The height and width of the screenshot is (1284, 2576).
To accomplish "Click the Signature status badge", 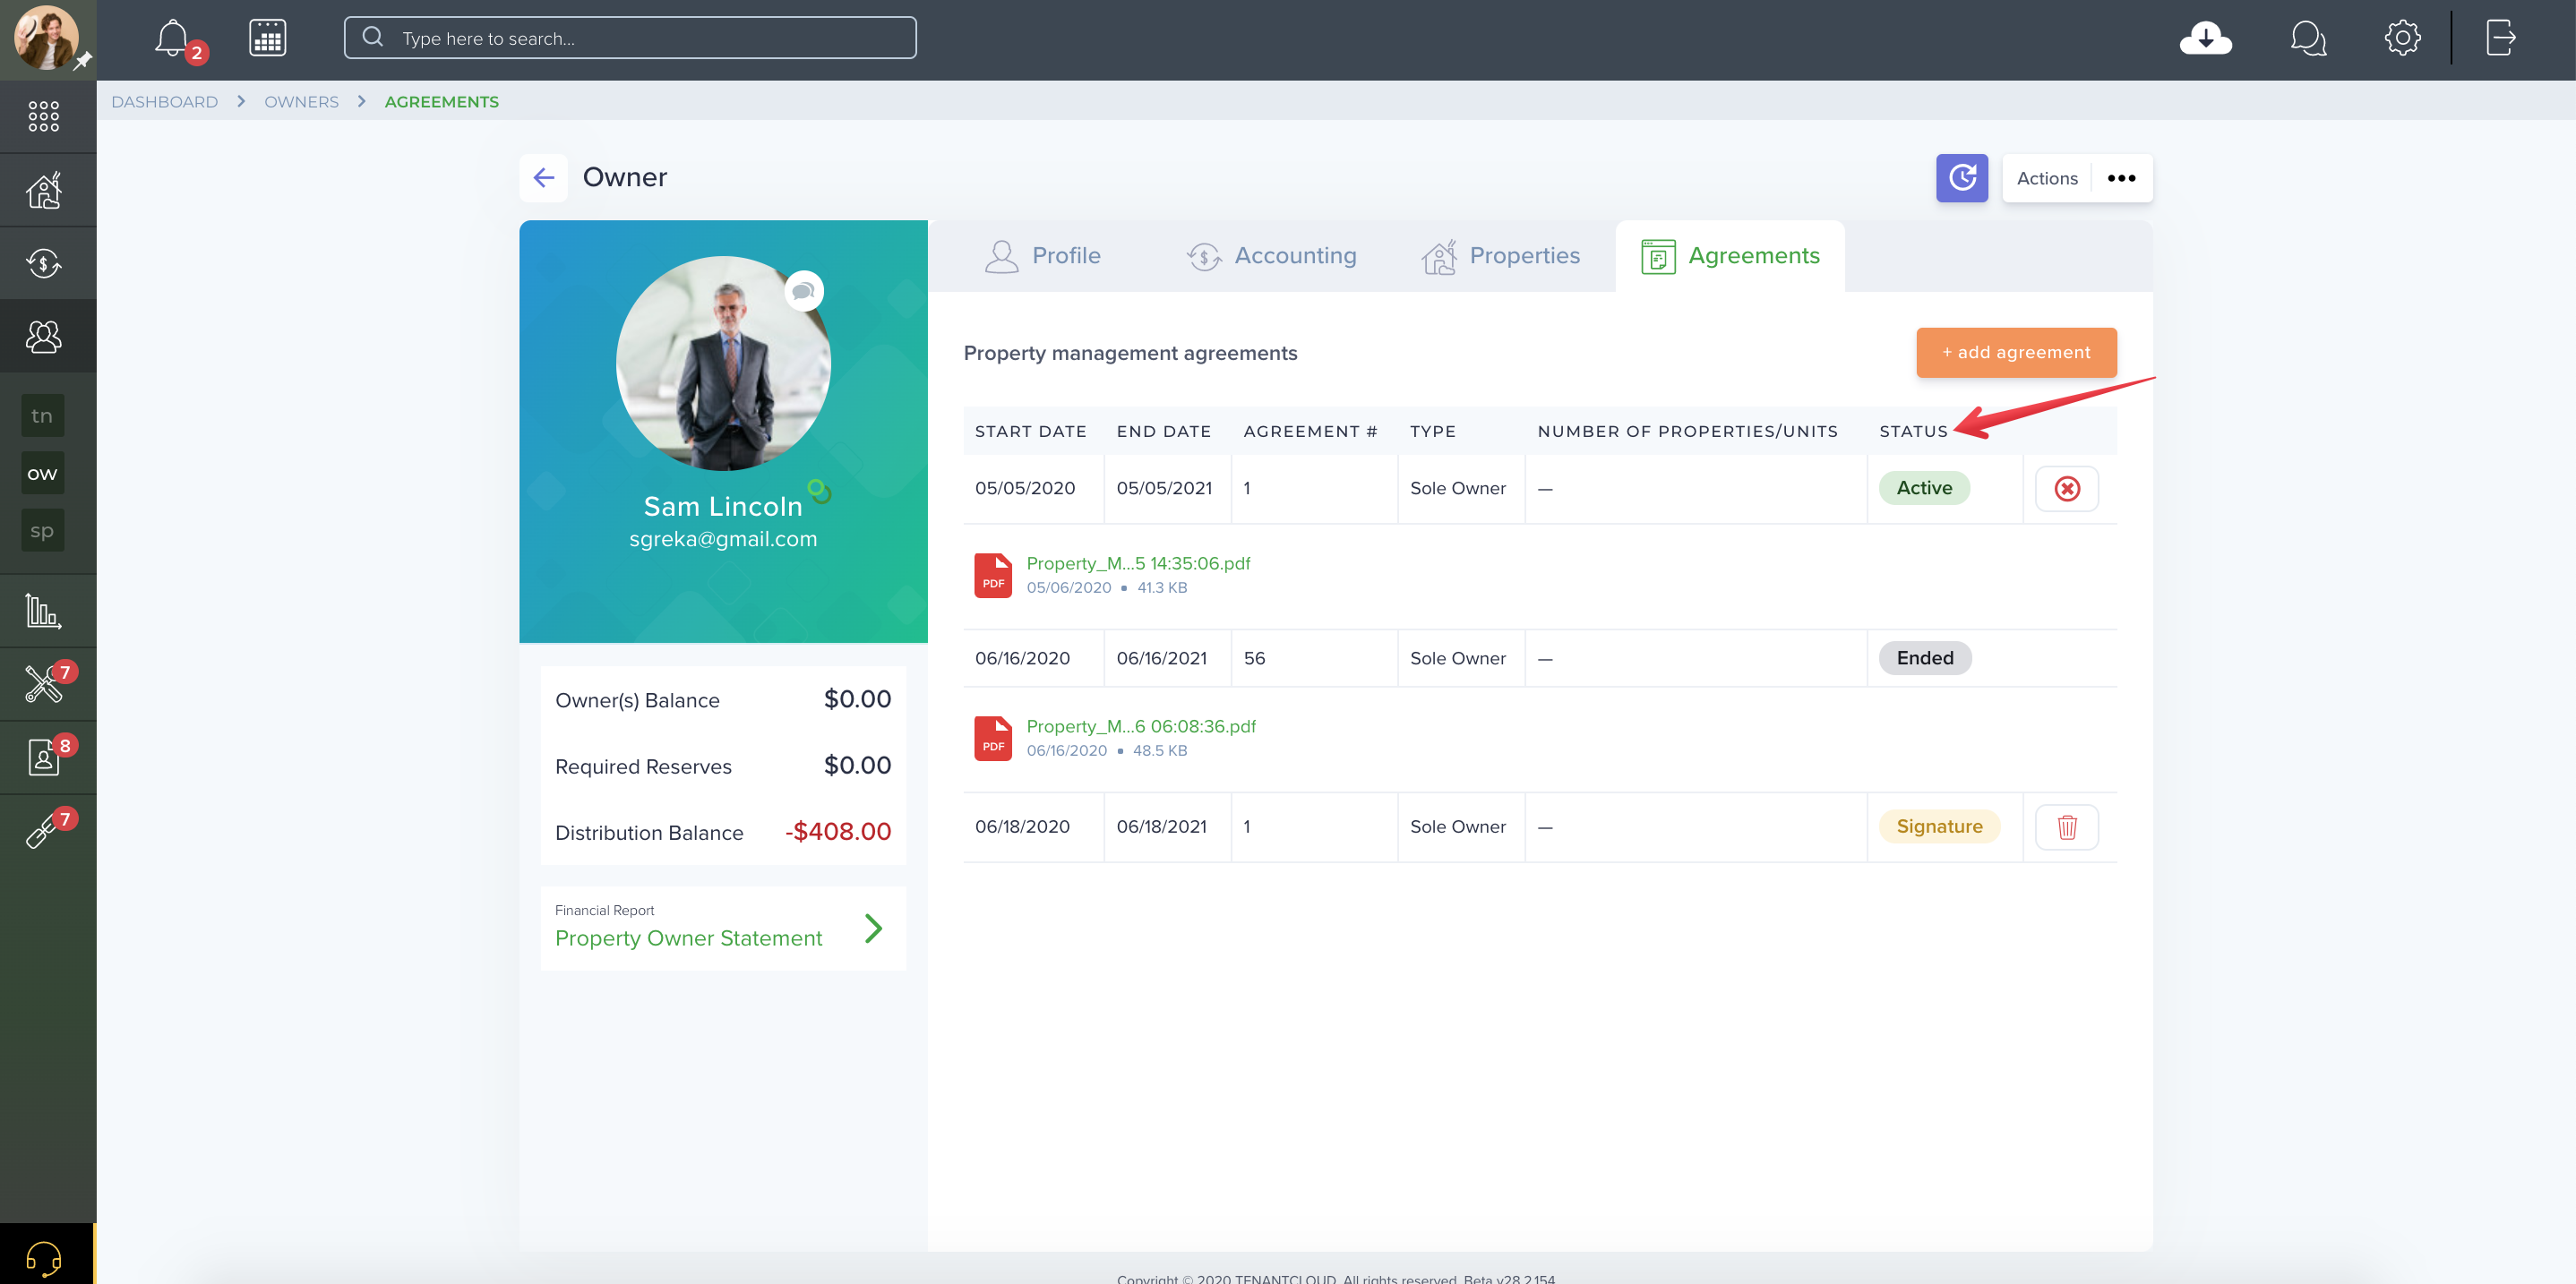I will [1938, 826].
